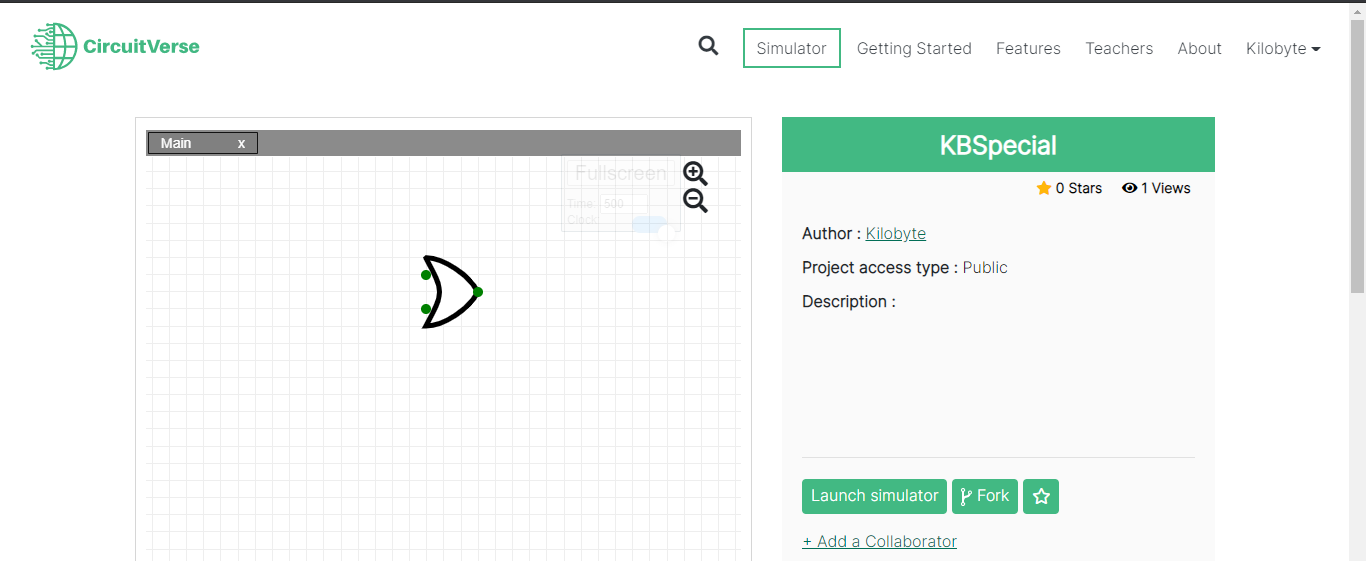Fork the KBSpecial project
The image size is (1366, 561).
pos(985,496)
